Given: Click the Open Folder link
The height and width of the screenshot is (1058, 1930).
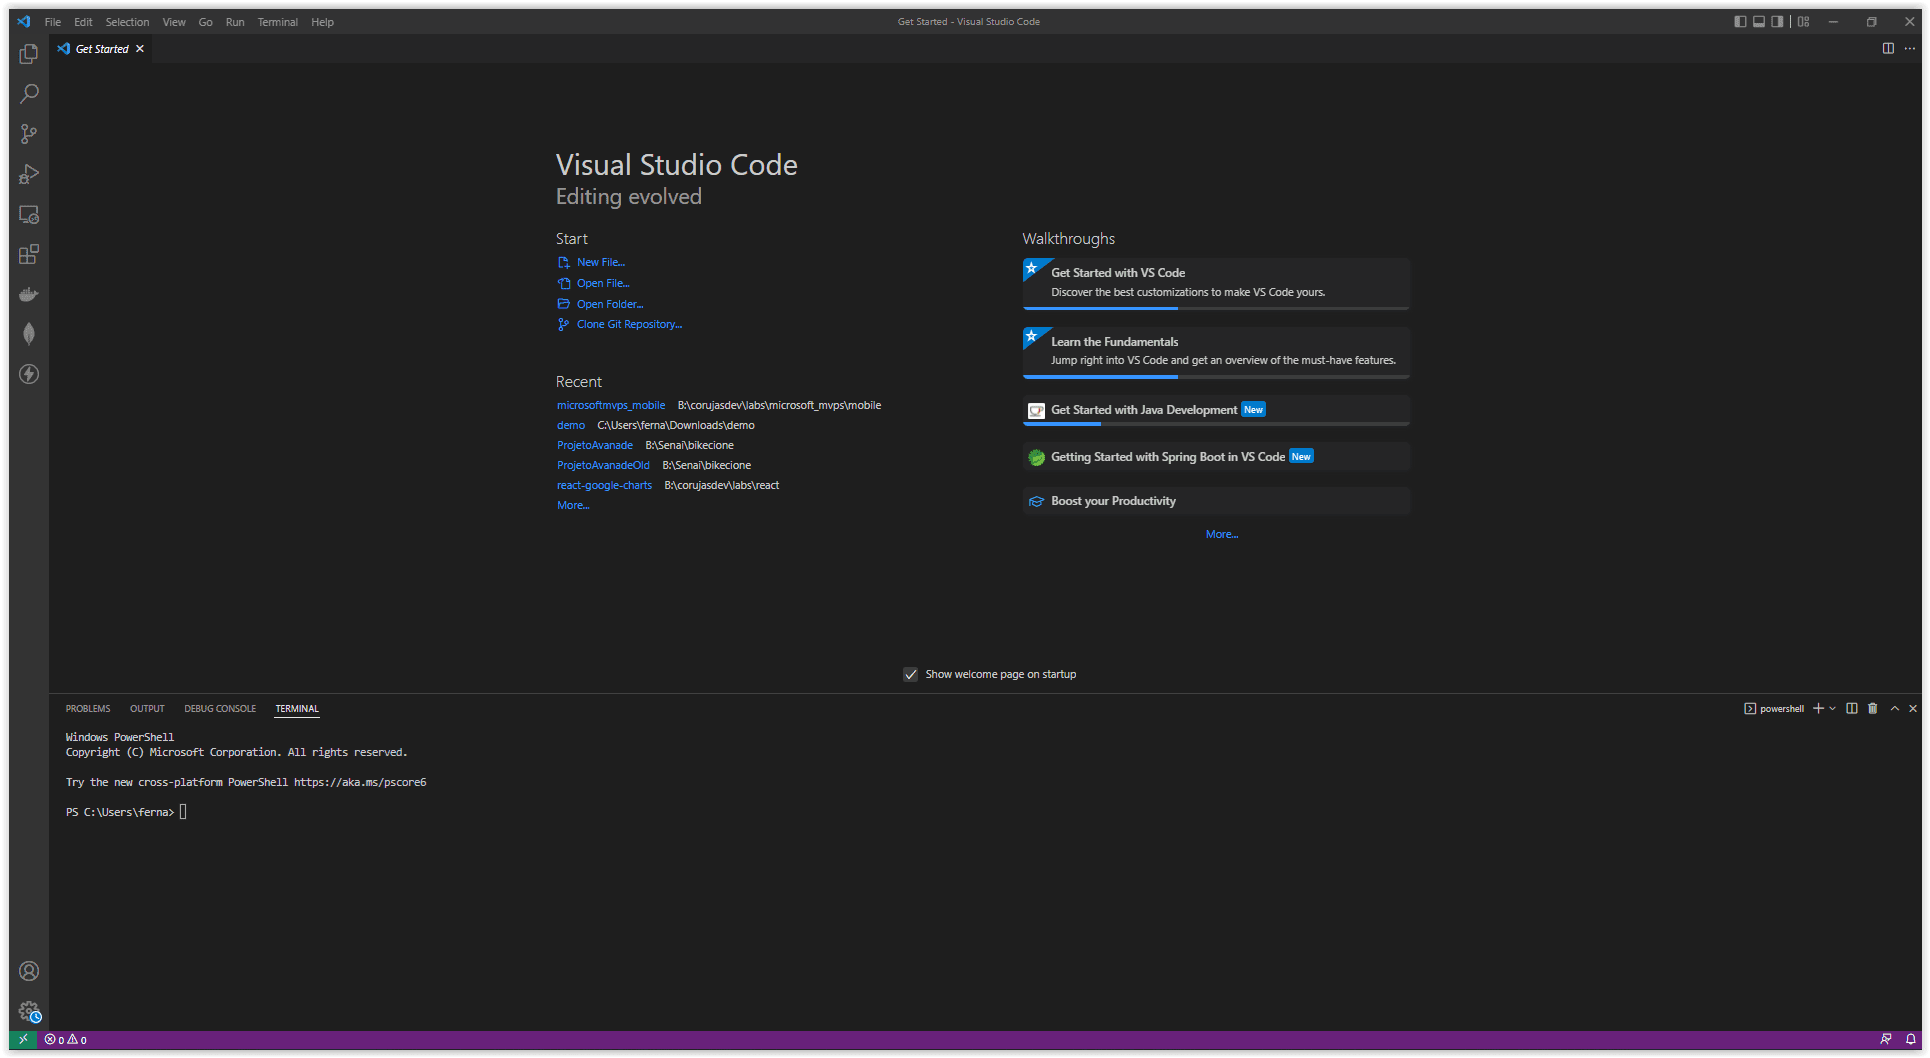Looking at the screenshot, I should (610, 304).
